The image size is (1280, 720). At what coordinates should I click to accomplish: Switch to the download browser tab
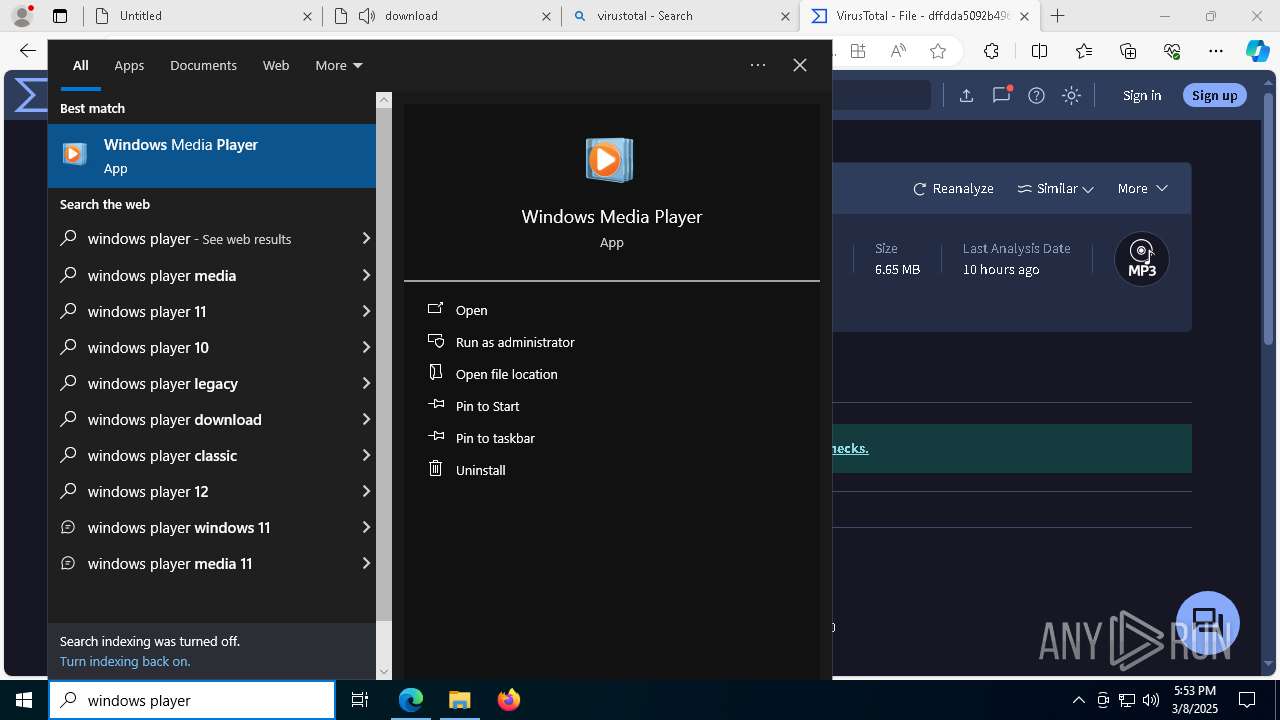[x=443, y=16]
